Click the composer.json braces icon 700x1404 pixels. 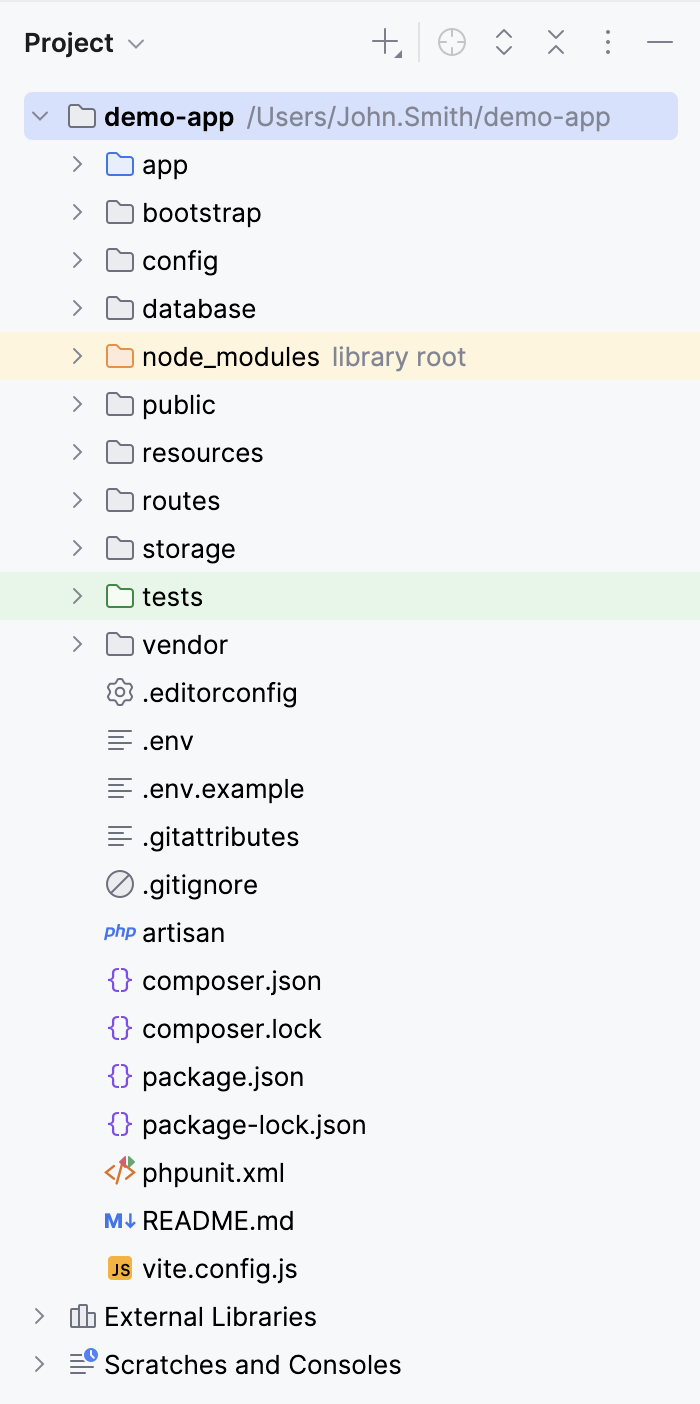coord(119,980)
